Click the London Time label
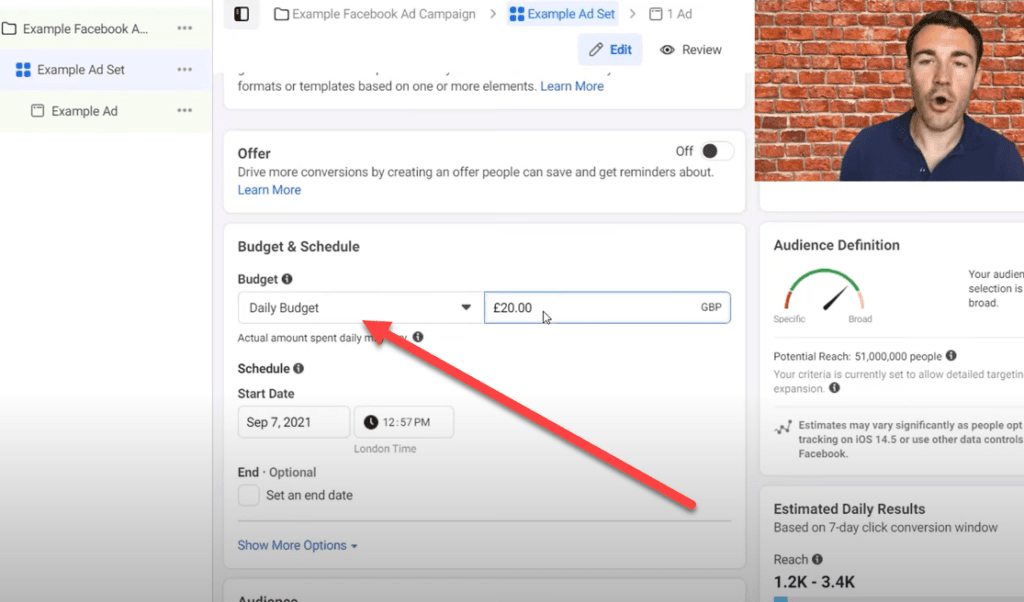This screenshot has width=1024, height=602. click(x=385, y=449)
